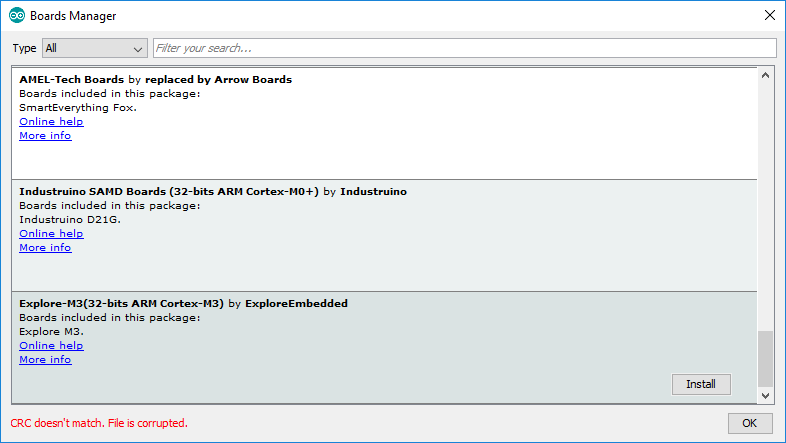This screenshot has width=786, height=443.
Task: Open Online help link for Explore-M3
Action: pyautogui.click(x=51, y=345)
